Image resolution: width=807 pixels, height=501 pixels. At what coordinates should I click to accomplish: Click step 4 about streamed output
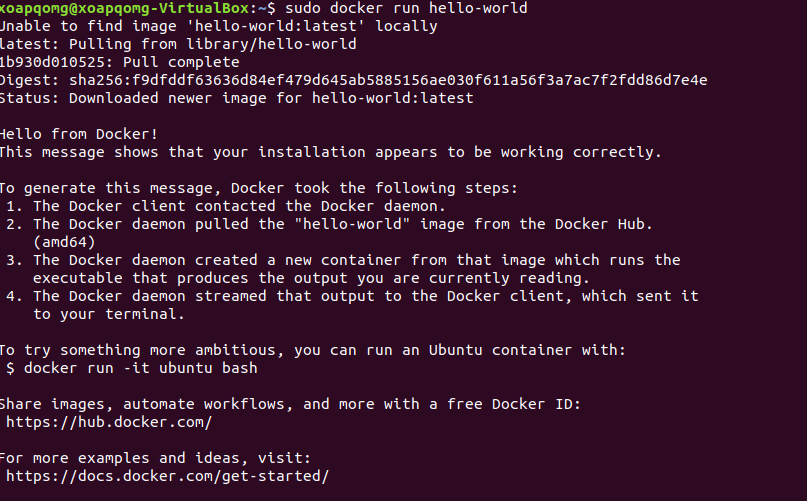[352, 305]
